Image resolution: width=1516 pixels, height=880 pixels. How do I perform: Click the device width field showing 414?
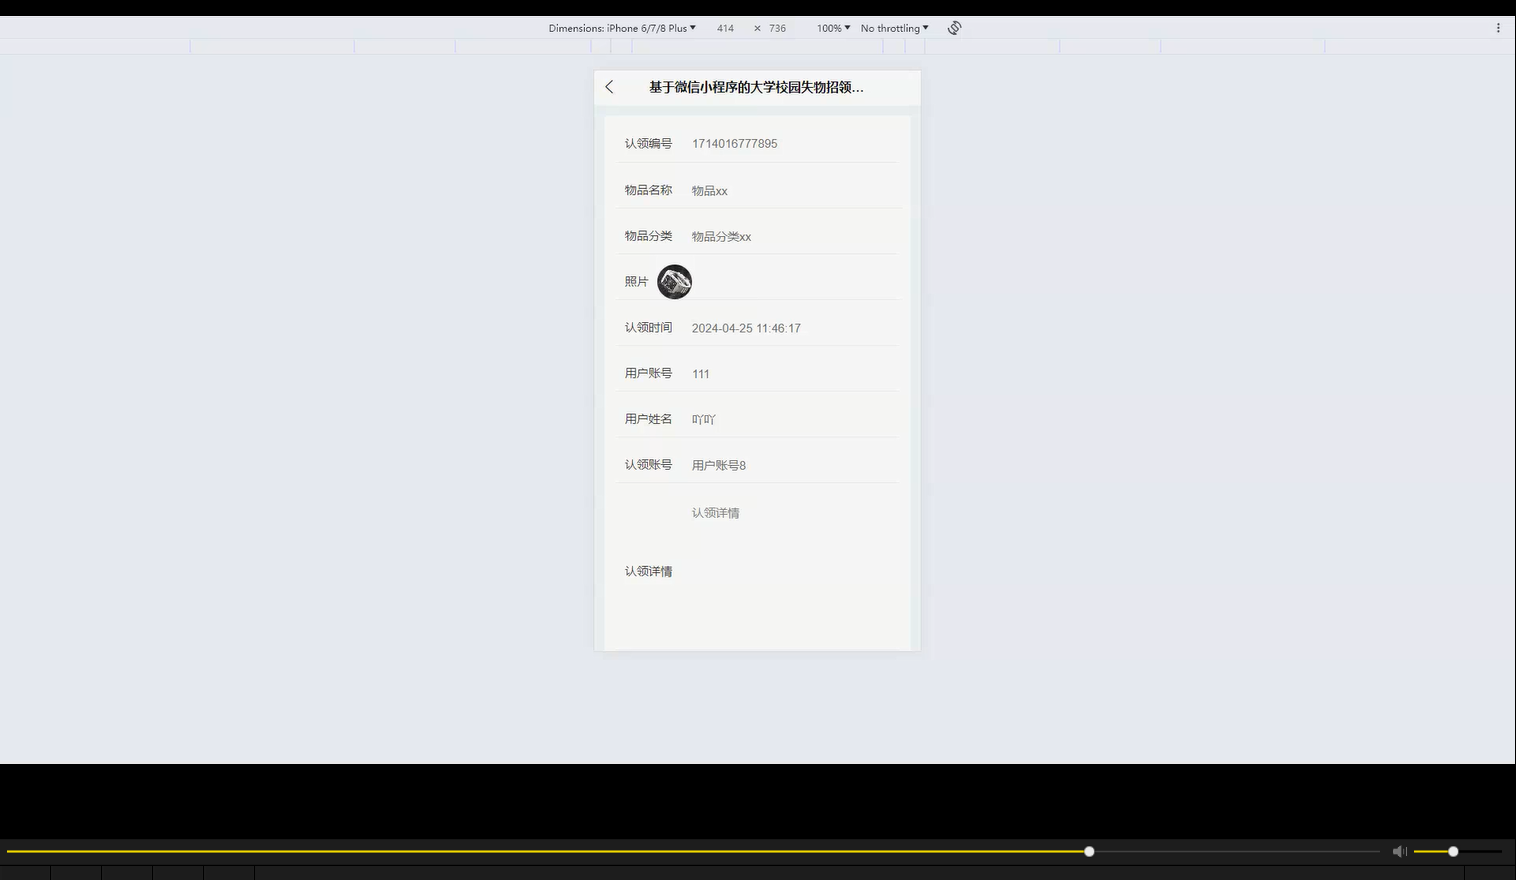coord(725,28)
